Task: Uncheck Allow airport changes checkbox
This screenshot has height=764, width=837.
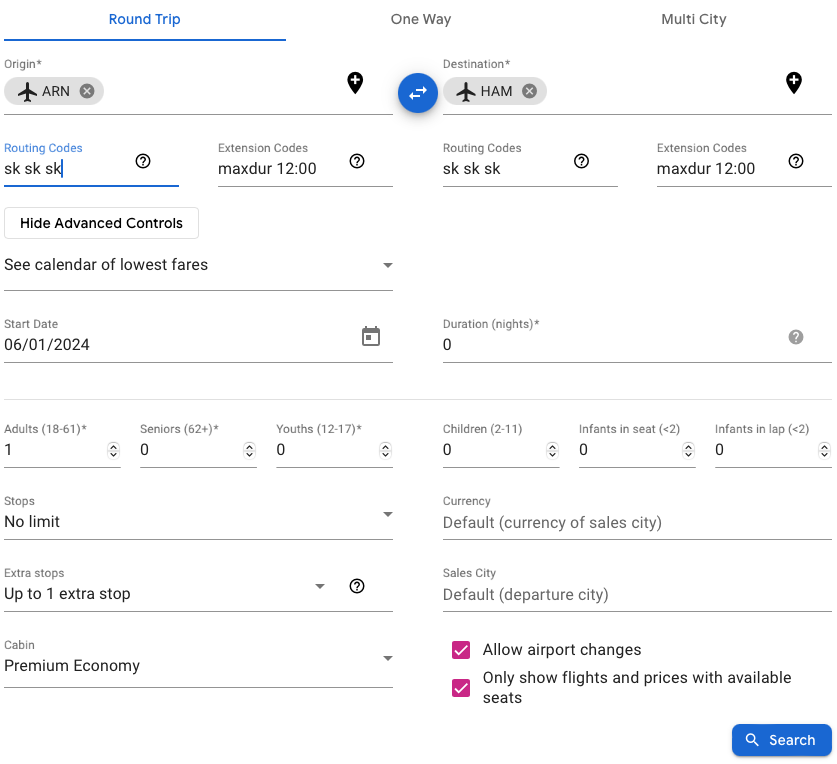Action: (461, 650)
